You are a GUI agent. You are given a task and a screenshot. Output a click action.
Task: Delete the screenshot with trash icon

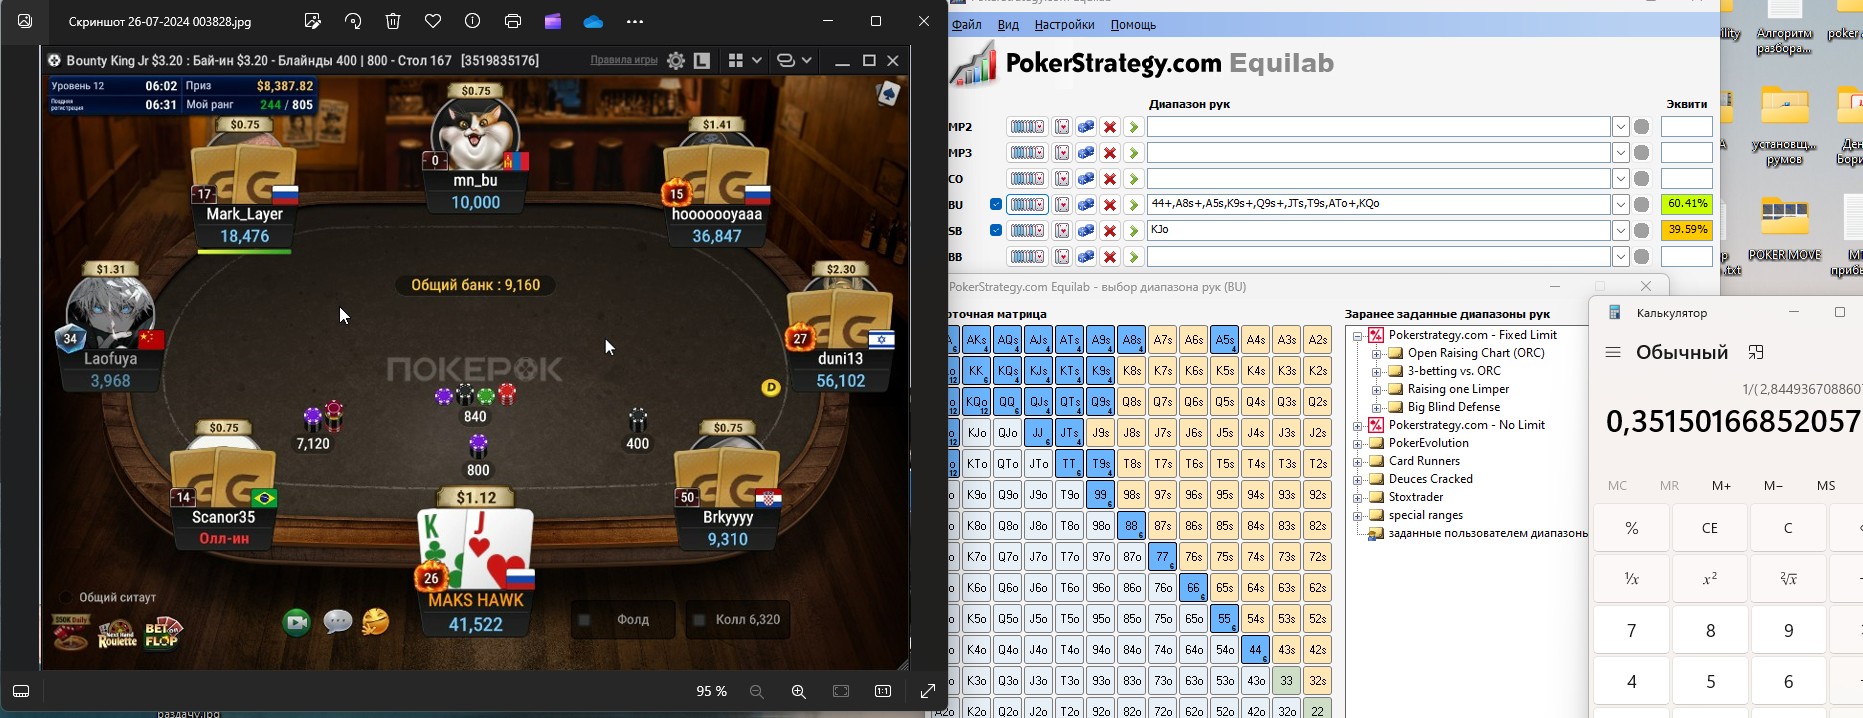pos(393,21)
